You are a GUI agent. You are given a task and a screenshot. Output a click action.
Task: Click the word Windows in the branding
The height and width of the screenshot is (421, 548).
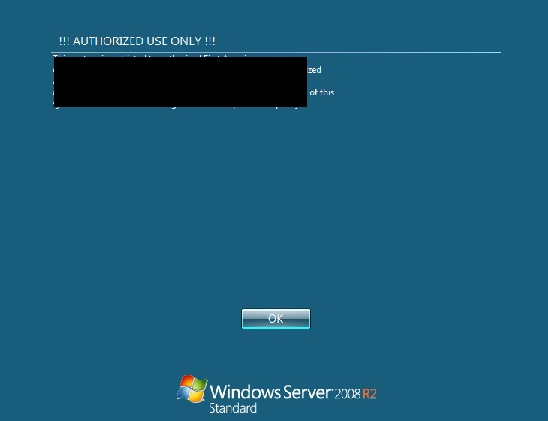(x=245, y=392)
